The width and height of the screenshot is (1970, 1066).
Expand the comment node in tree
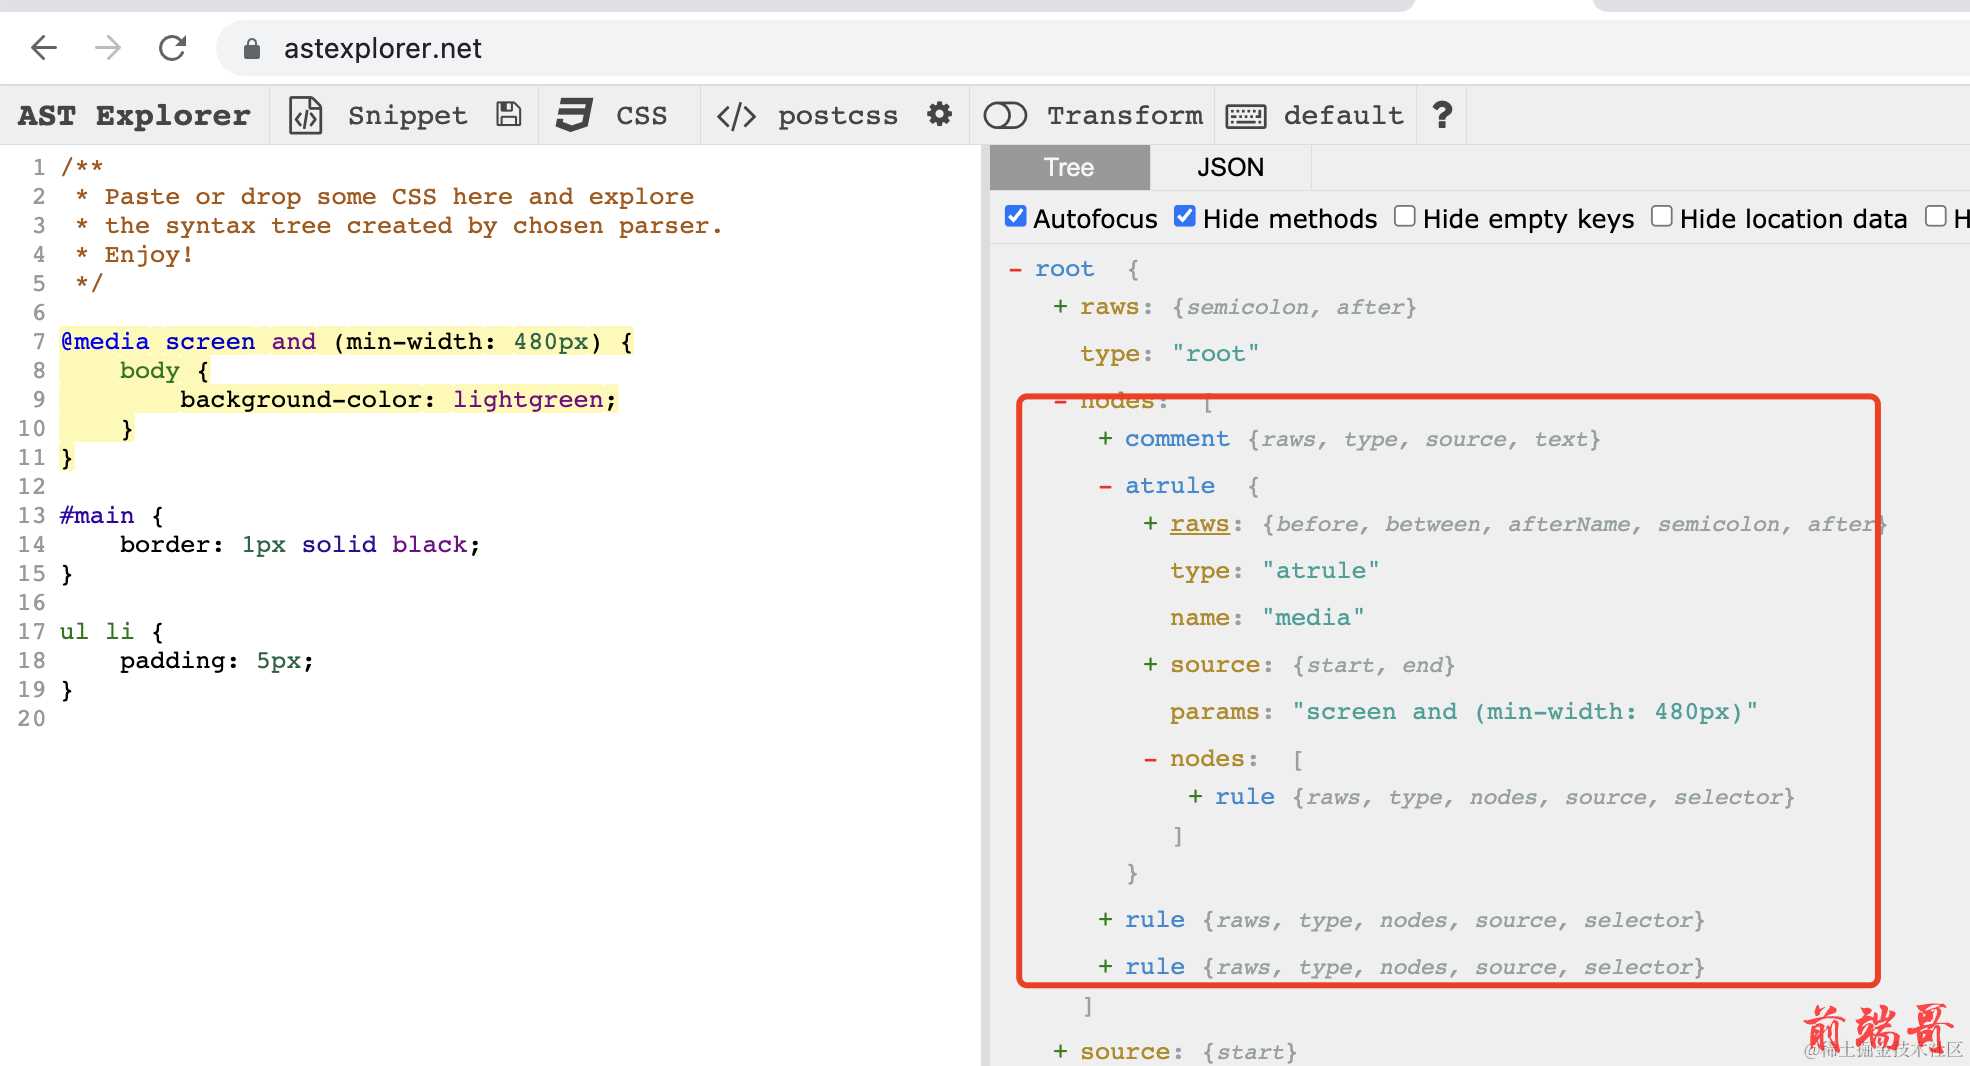[1105, 439]
